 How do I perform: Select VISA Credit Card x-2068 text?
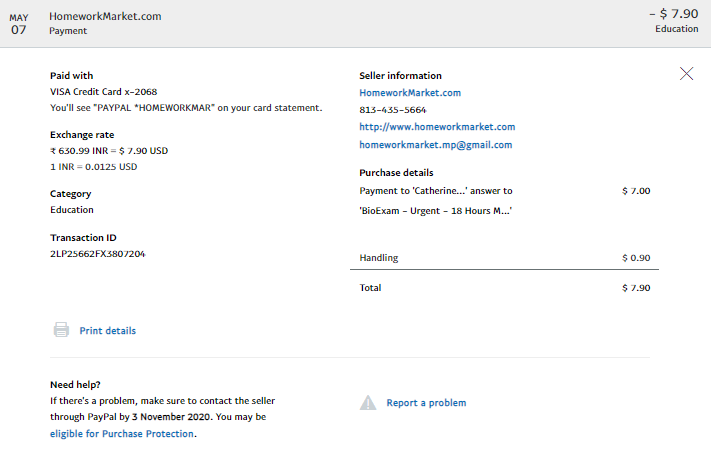click(103, 92)
